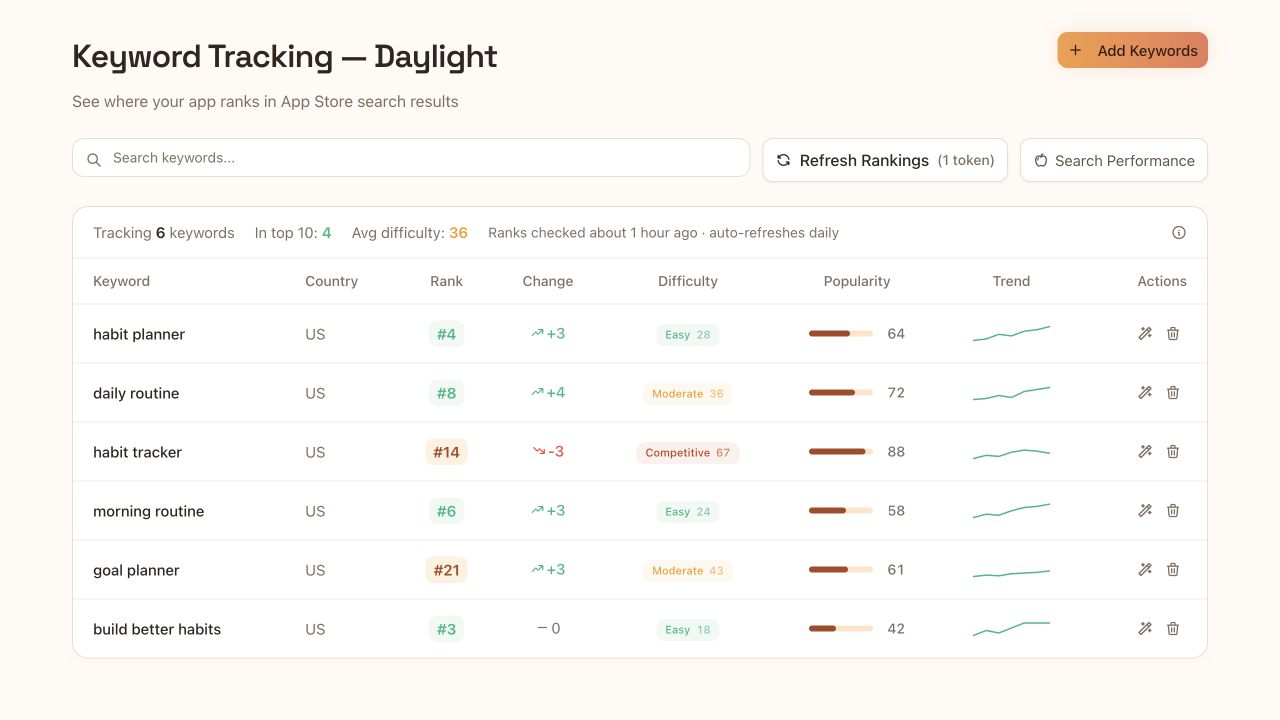Delete the daily routine keyword
This screenshot has height=720, width=1280.
click(1173, 393)
